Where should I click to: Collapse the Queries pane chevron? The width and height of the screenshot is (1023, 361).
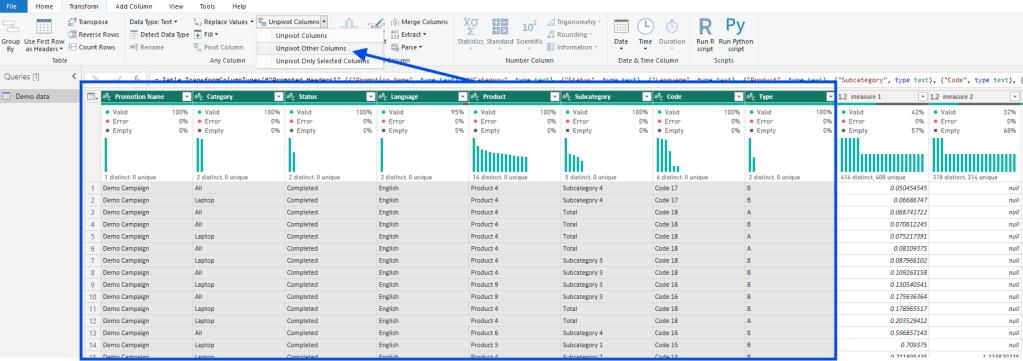click(x=74, y=76)
